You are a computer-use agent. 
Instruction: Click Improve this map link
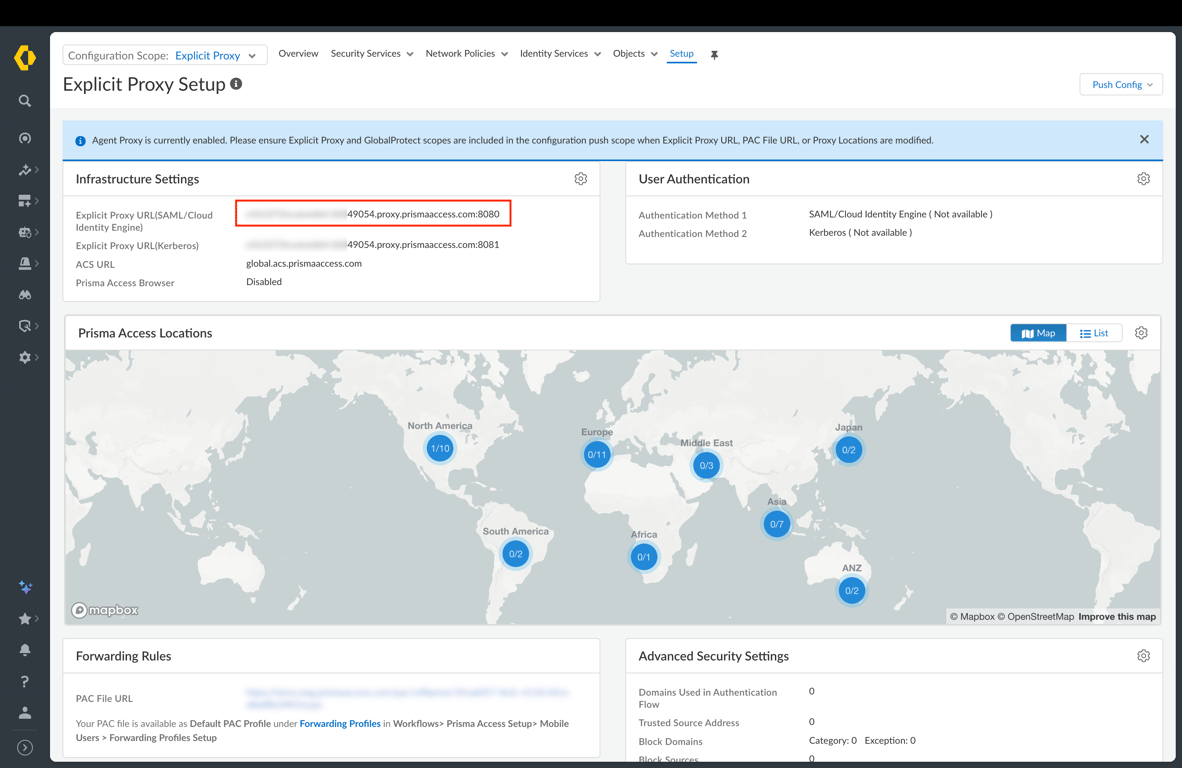click(x=1116, y=617)
